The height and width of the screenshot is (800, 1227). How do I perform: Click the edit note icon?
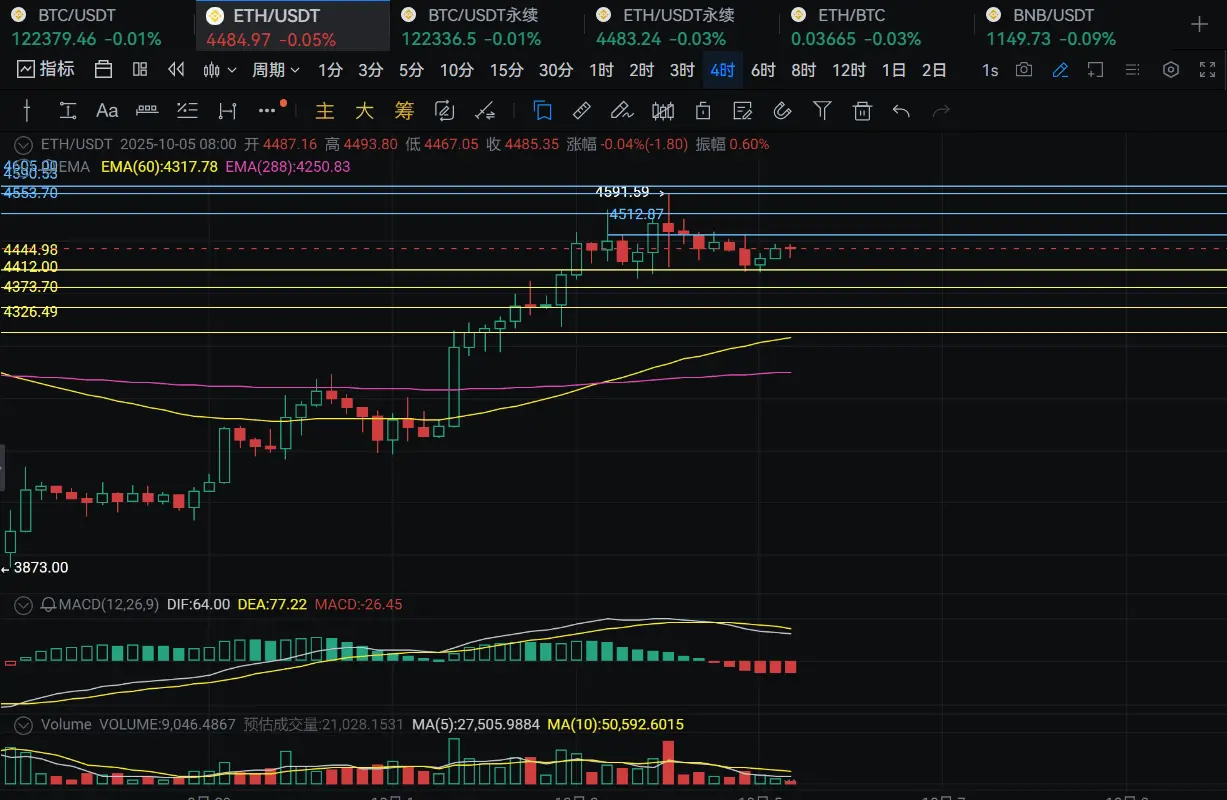(x=742, y=110)
